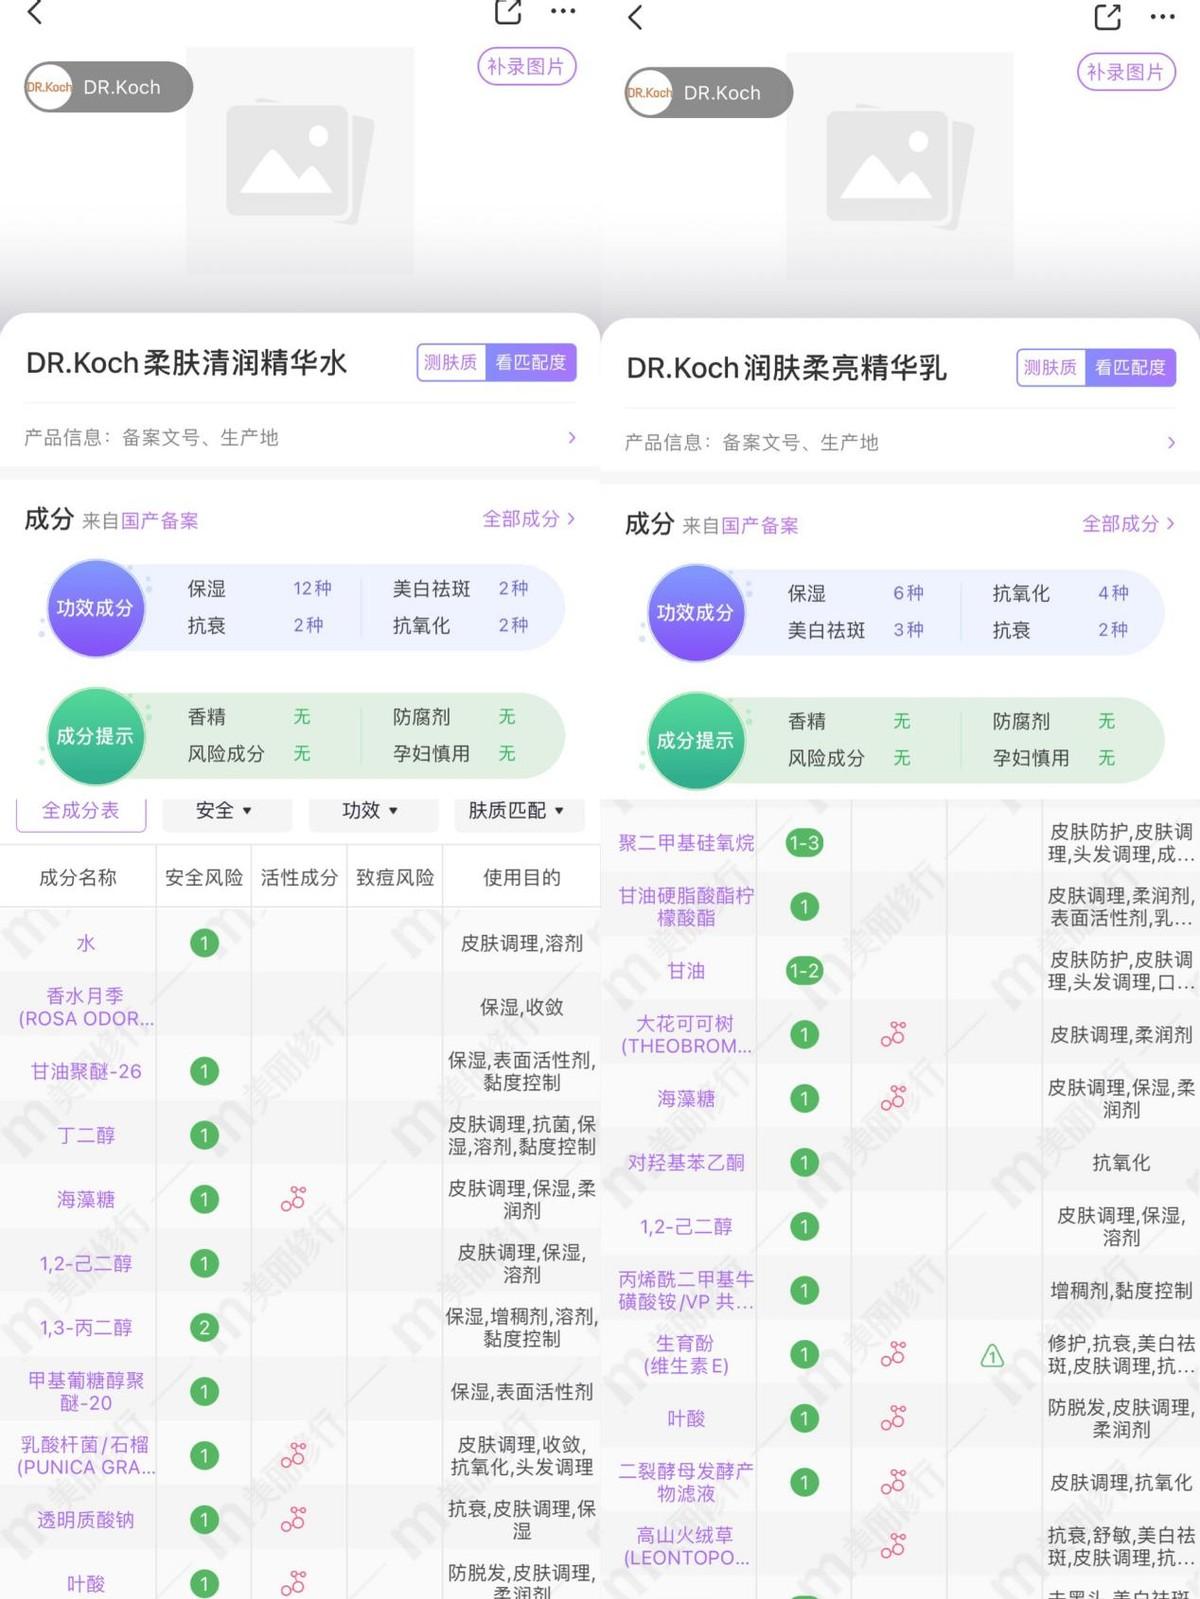Click the safety badge 2 for 1,3-丙二醇
Screen dimensions: 1200x1599
[204, 1327]
